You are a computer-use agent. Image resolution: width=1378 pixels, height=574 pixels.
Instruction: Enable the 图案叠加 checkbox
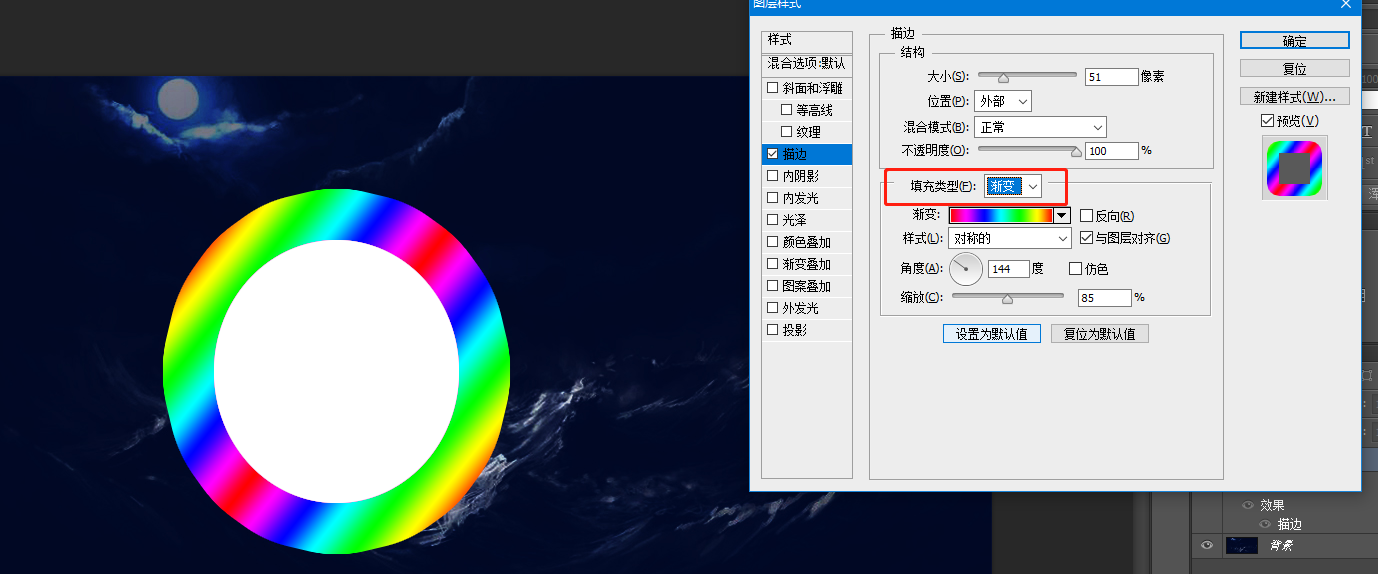click(x=772, y=286)
